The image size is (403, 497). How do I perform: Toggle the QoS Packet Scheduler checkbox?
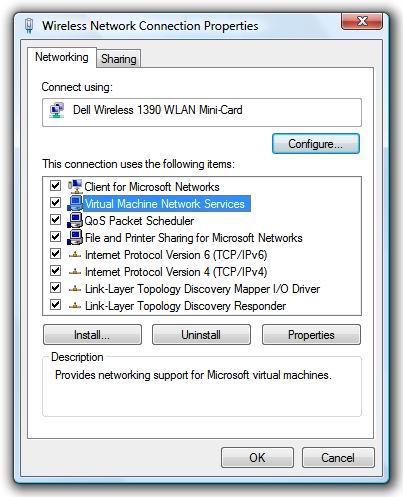tap(55, 219)
